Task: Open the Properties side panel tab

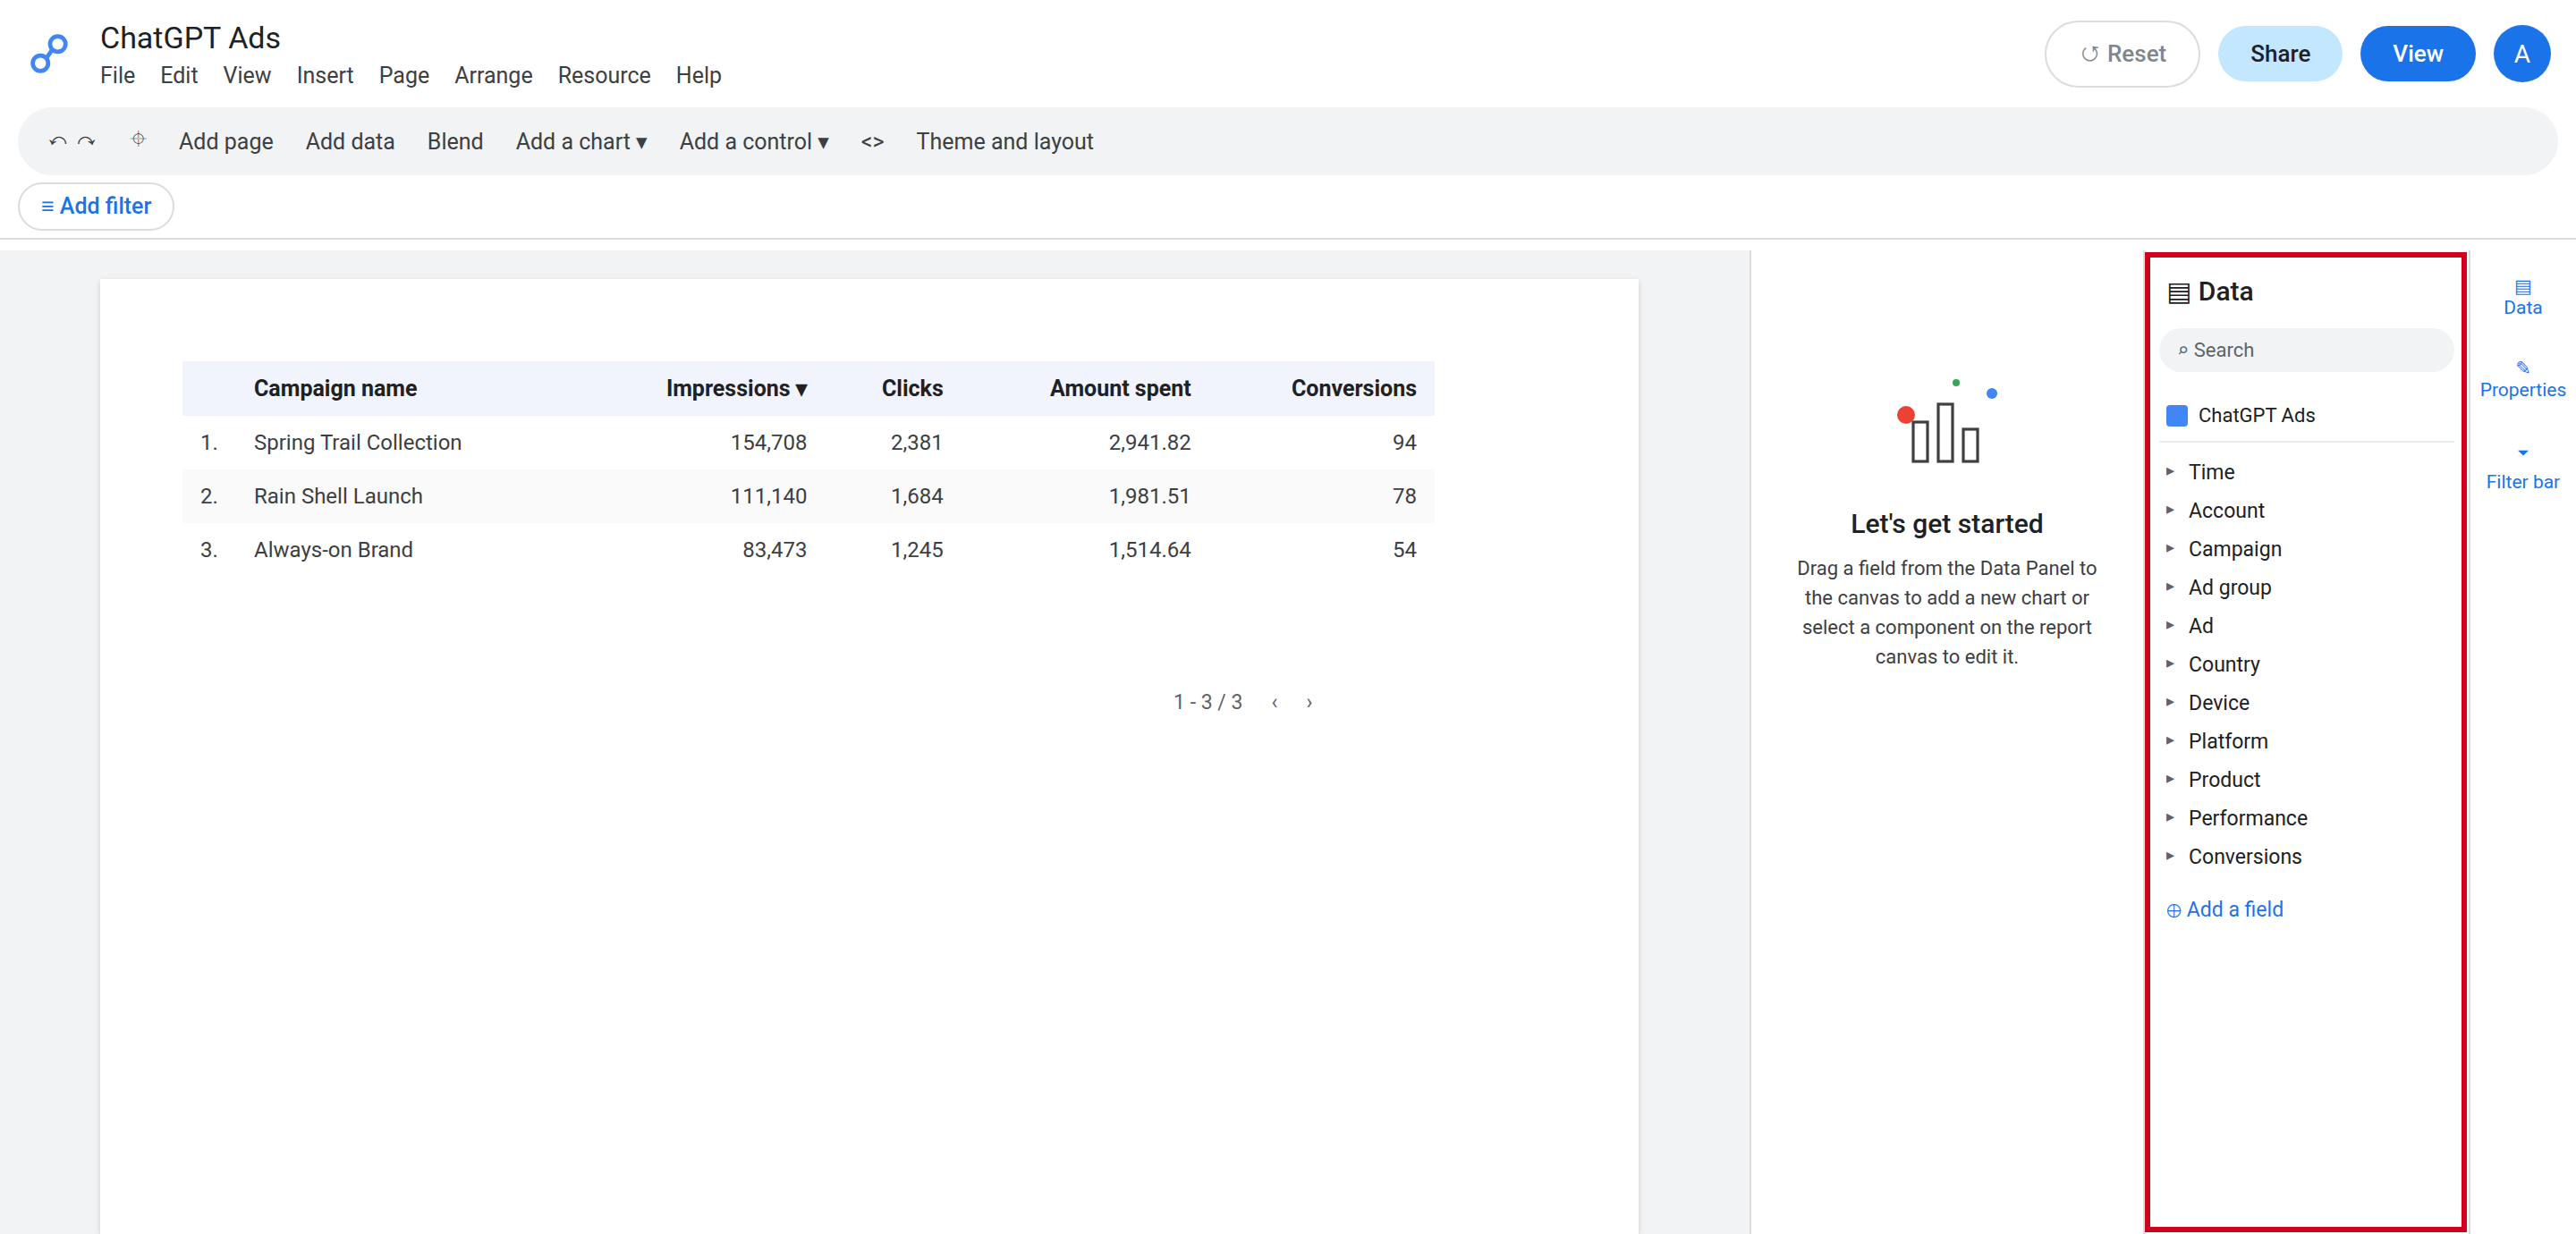Action: pos(2522,380)
